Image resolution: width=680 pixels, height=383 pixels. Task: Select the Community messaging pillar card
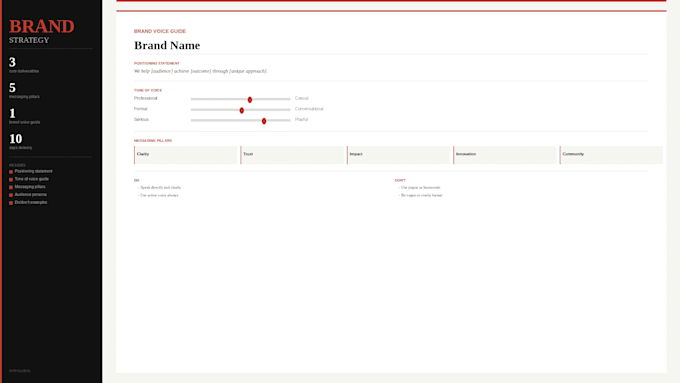pyautogui.click(x=611, y=155)
